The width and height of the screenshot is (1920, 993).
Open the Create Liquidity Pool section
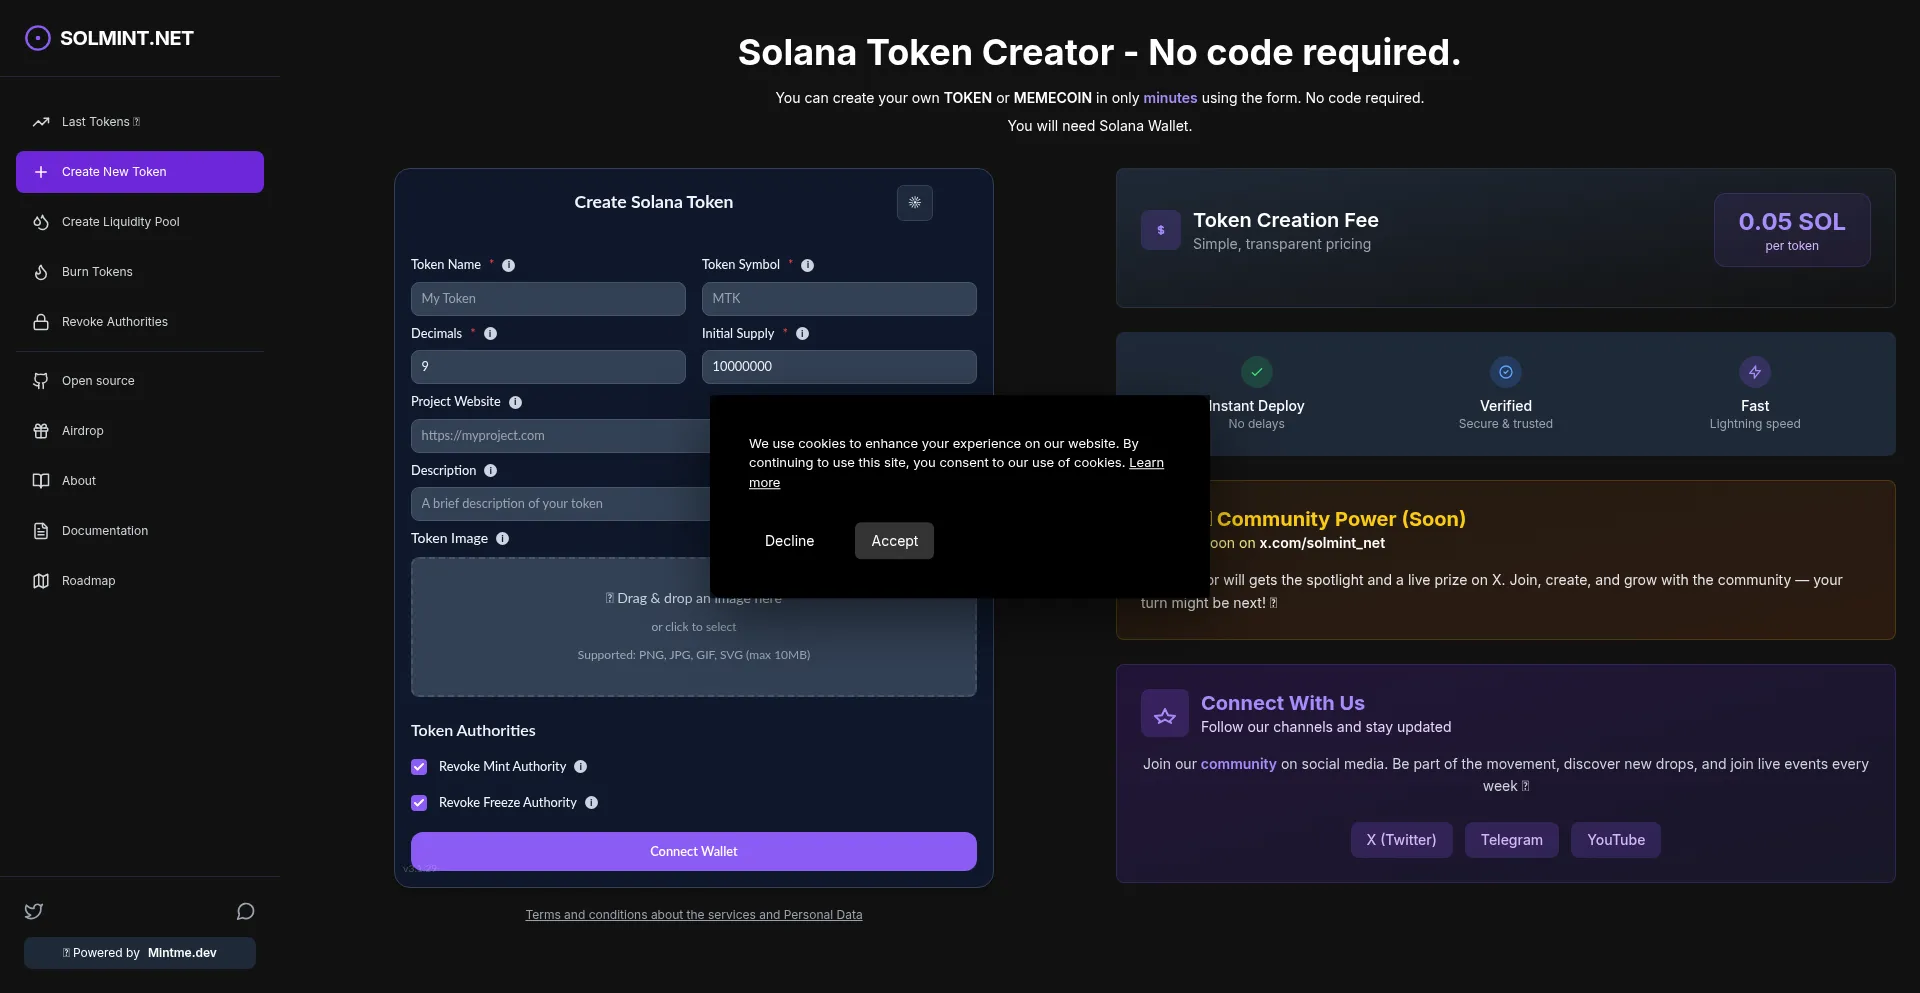[x=121, y=221]
